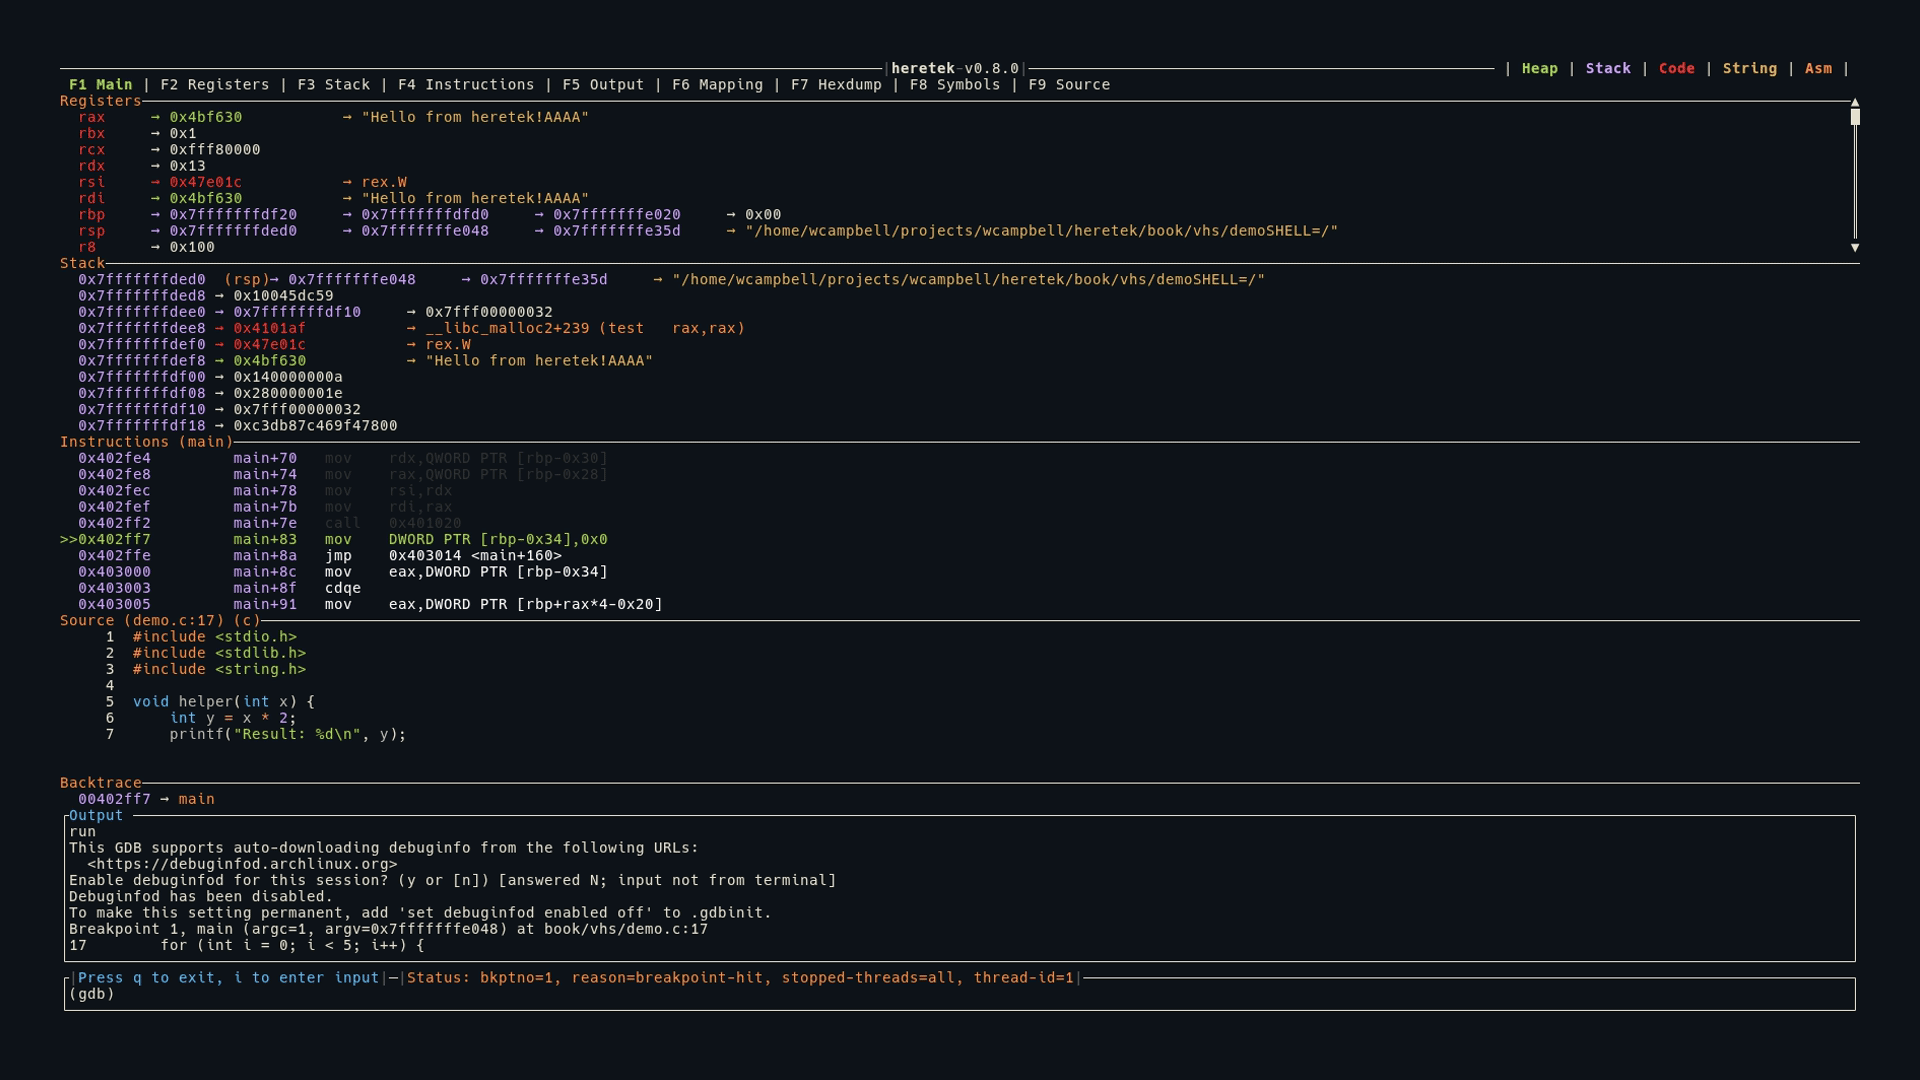1920x1080 pixels.
Task: Open the F7 Hexdump tab
Action: (x=836, y=85)
